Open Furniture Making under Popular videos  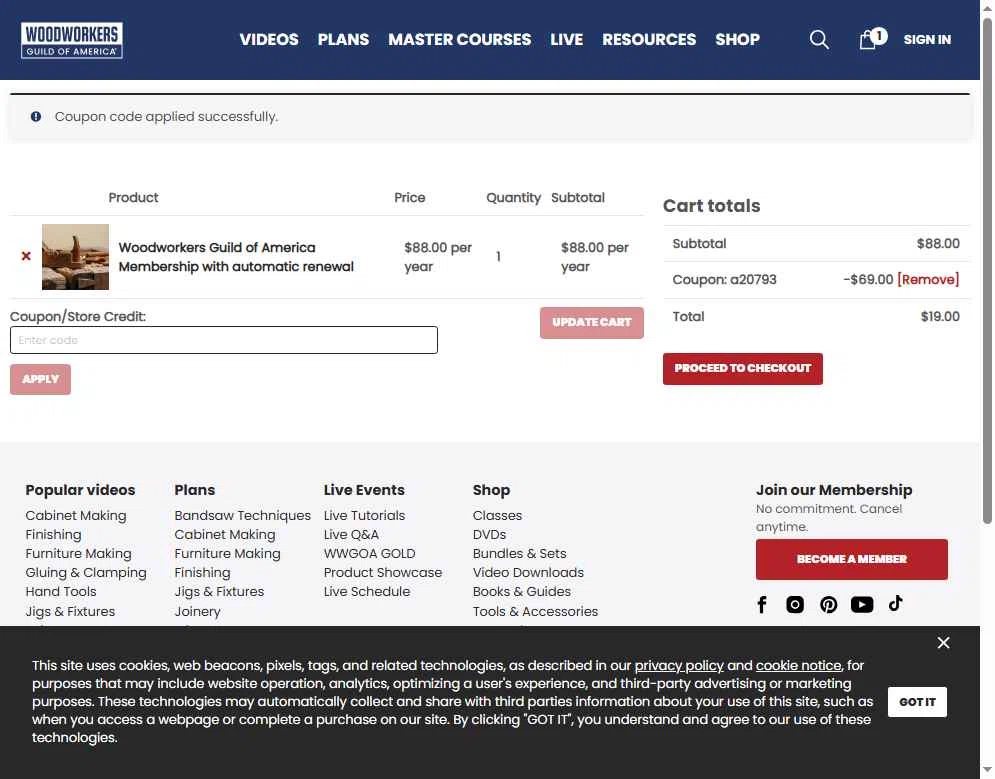pyautogui.click(x=78, y=553)
